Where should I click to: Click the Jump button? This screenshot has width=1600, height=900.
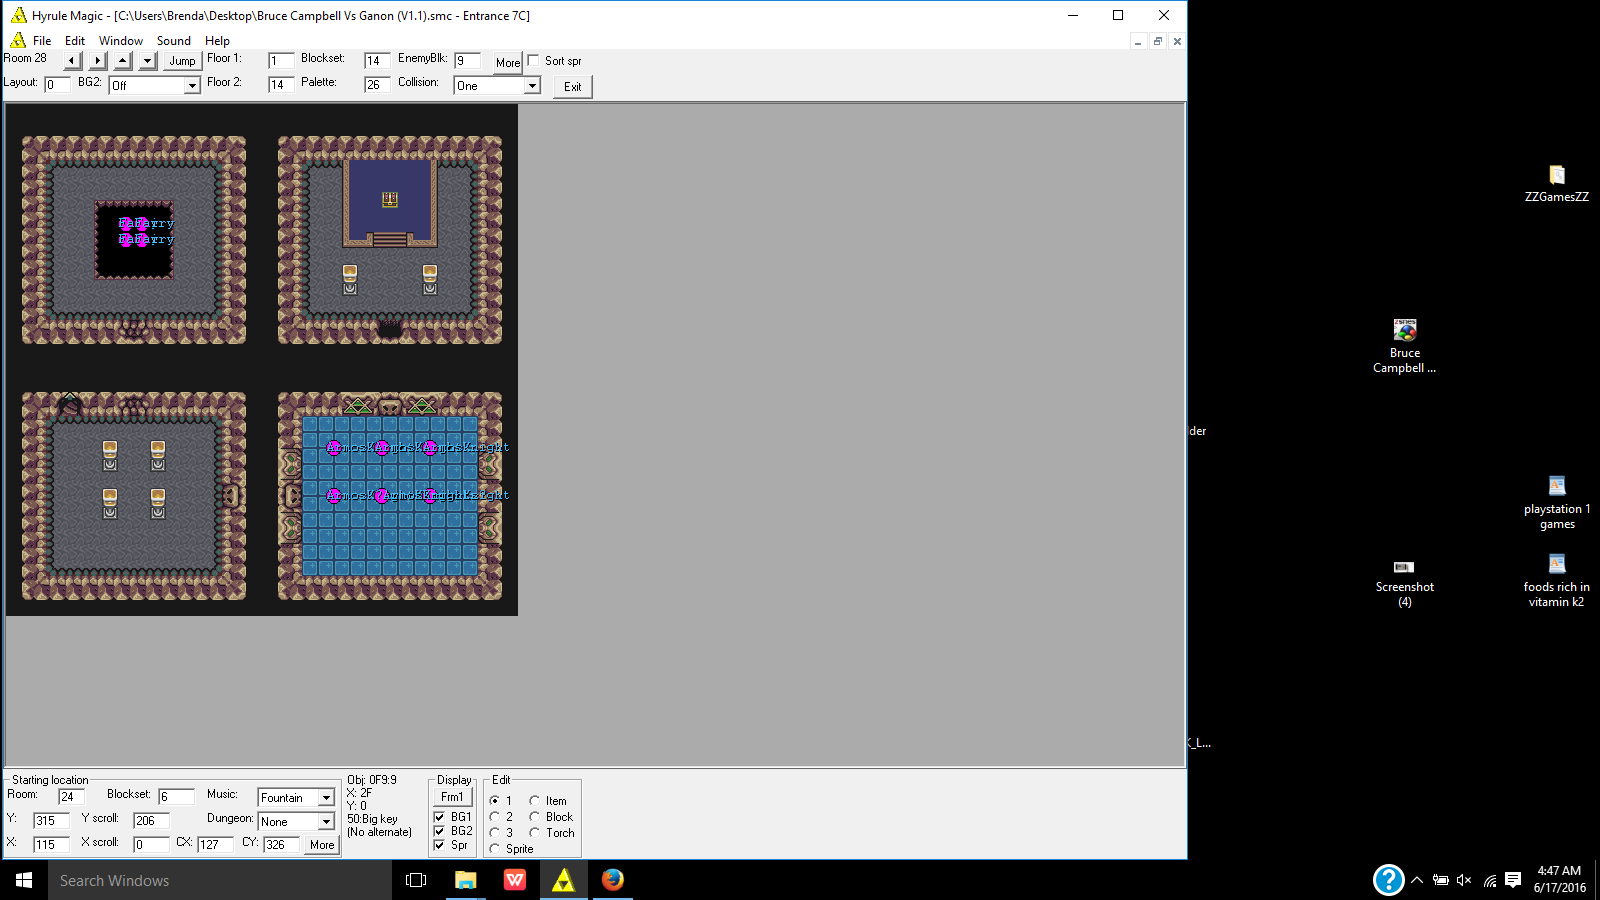[x=182, y=61]
